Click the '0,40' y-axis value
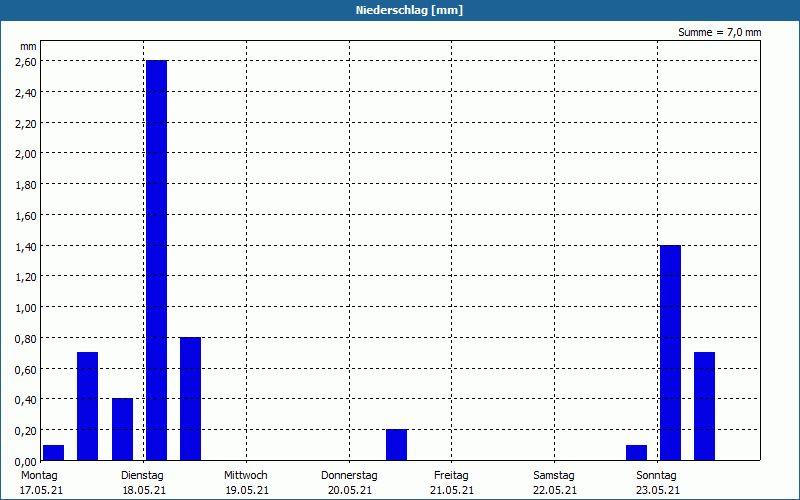Screen dimensions: 800x500 [27, 400]
